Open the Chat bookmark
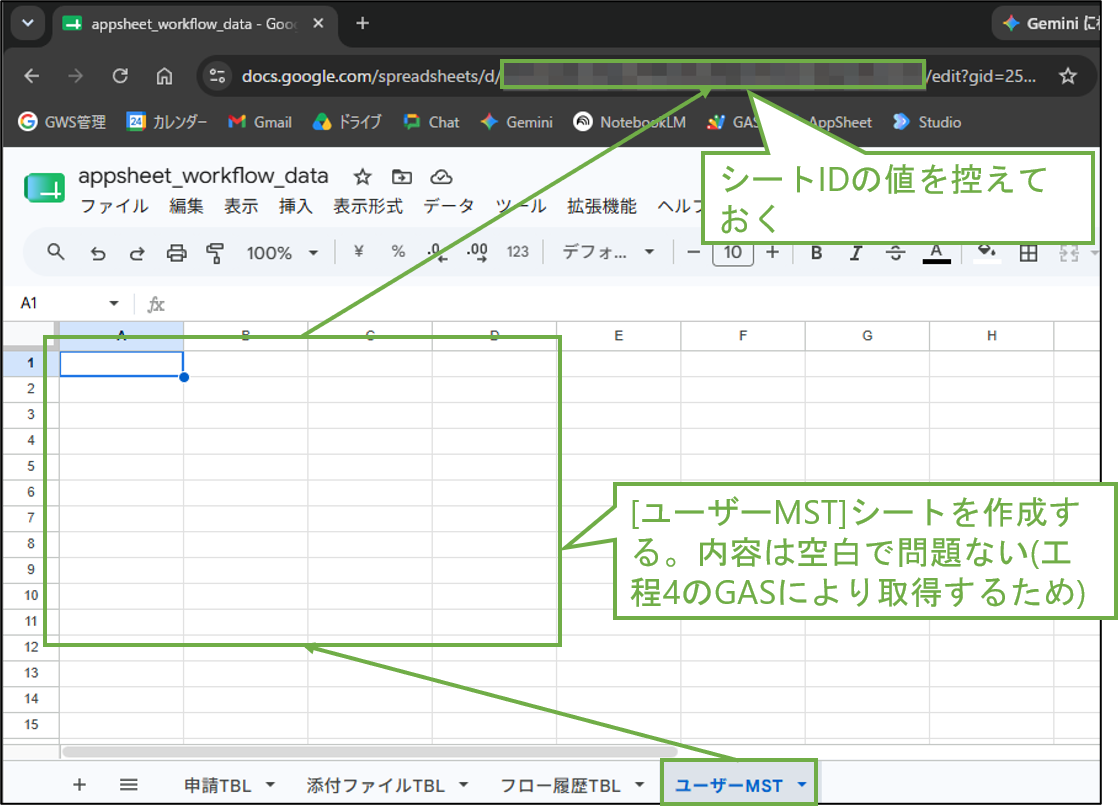Image resolution: width=1118 pixels, height=806 pixels. tap(431, 122)
